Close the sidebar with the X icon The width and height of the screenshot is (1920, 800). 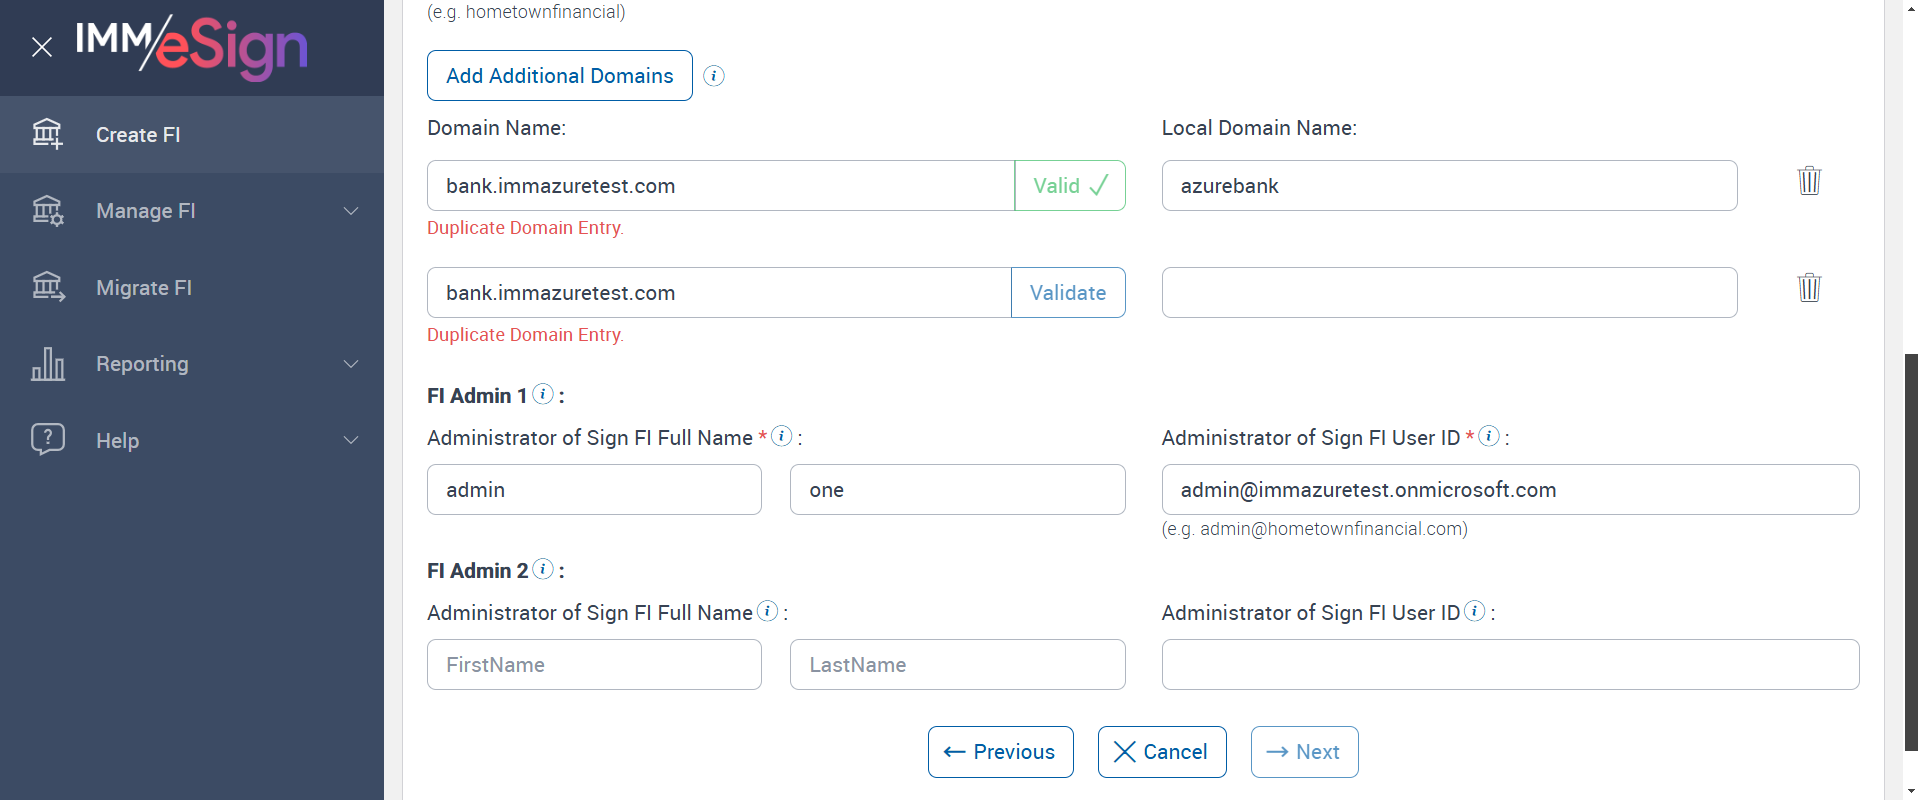(x=42, y=47)
